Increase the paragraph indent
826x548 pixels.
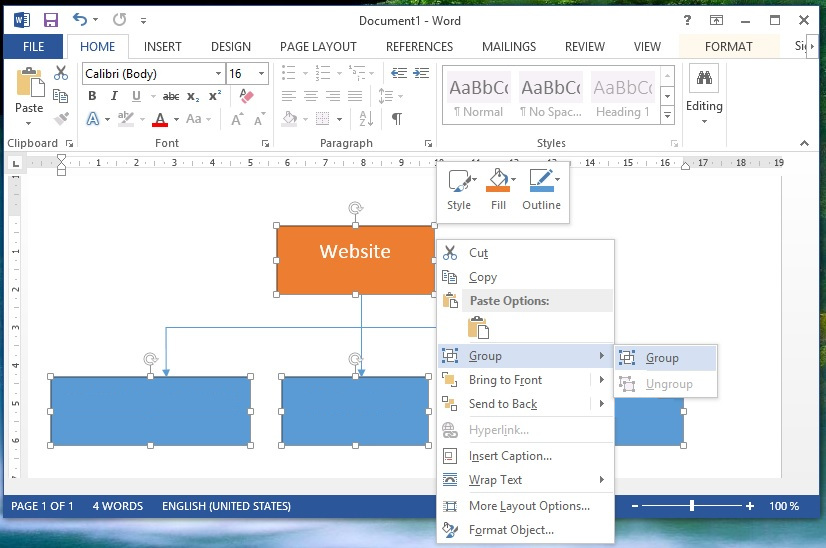coord(421,73)
